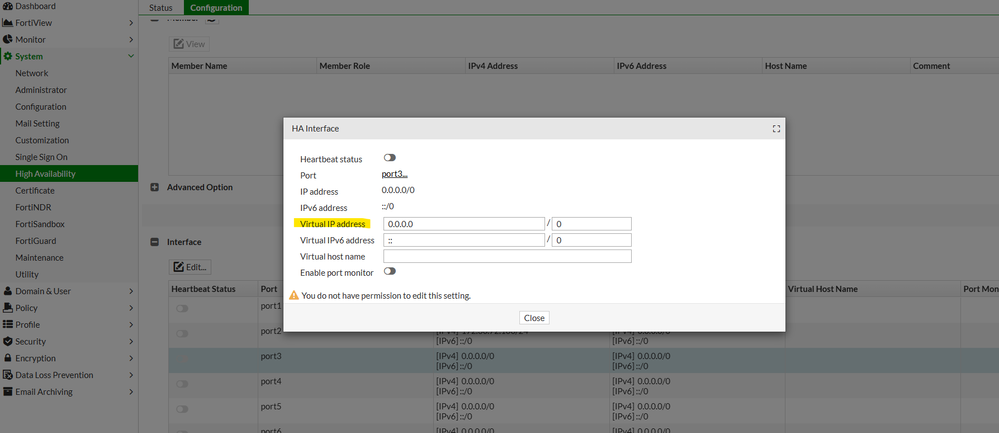Toggle heartbeat status for port2 row
Screen dimensions: 999x433
(182, 334)
